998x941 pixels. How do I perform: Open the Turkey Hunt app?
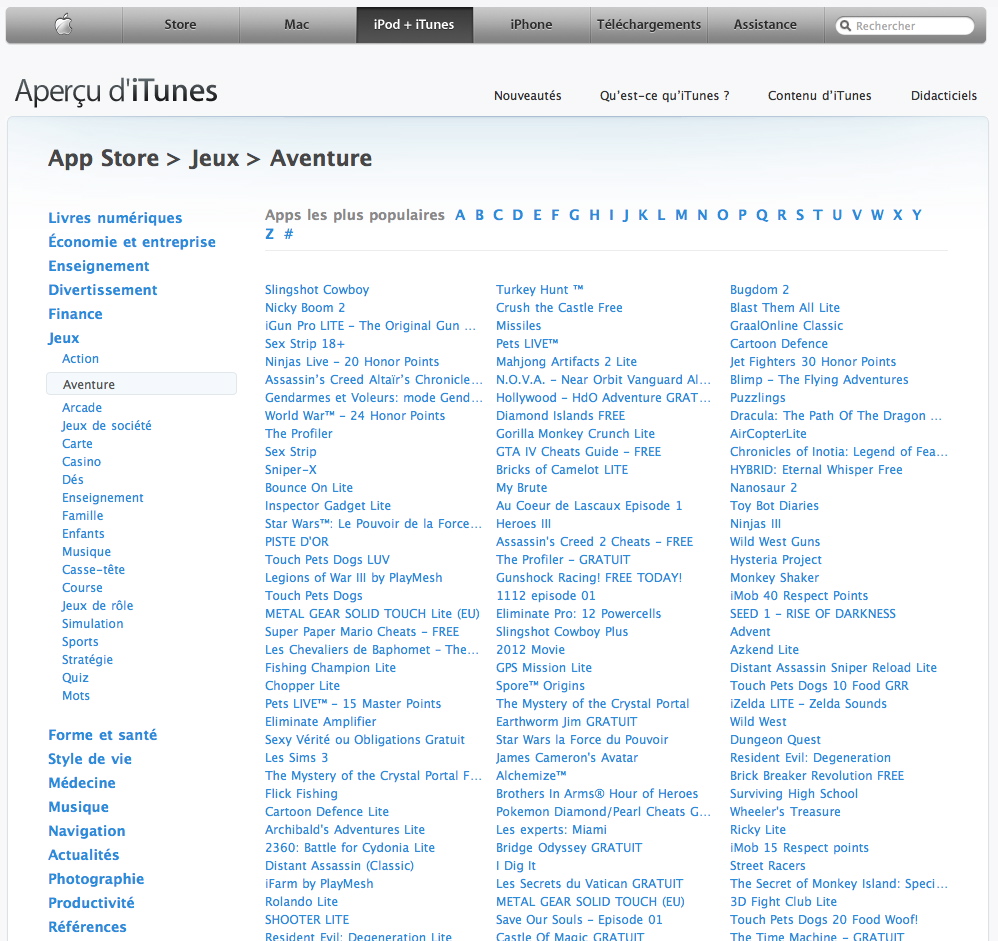[540, 290]
